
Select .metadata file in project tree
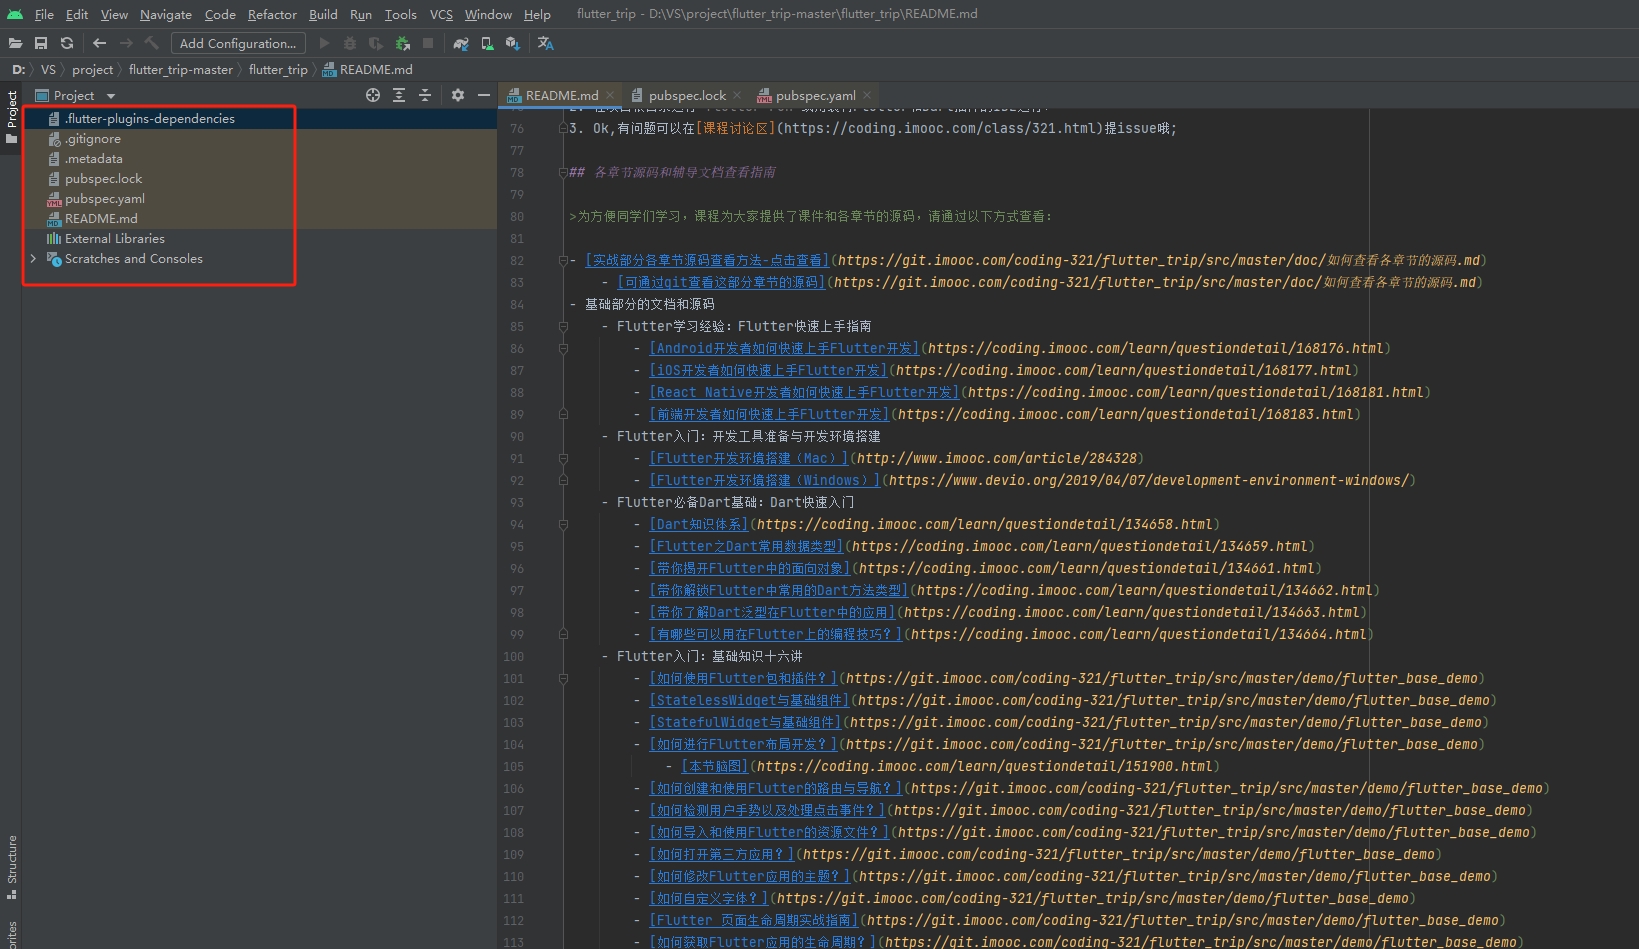(x=94, y=158)
